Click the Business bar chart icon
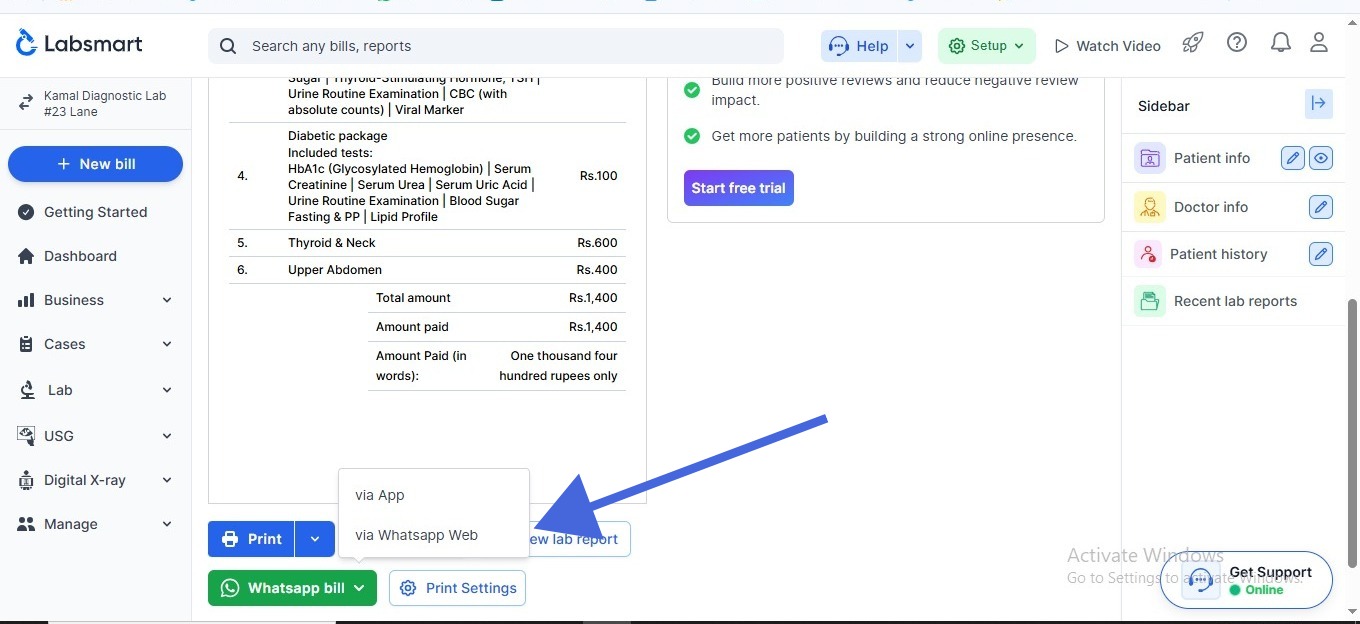 27,300
